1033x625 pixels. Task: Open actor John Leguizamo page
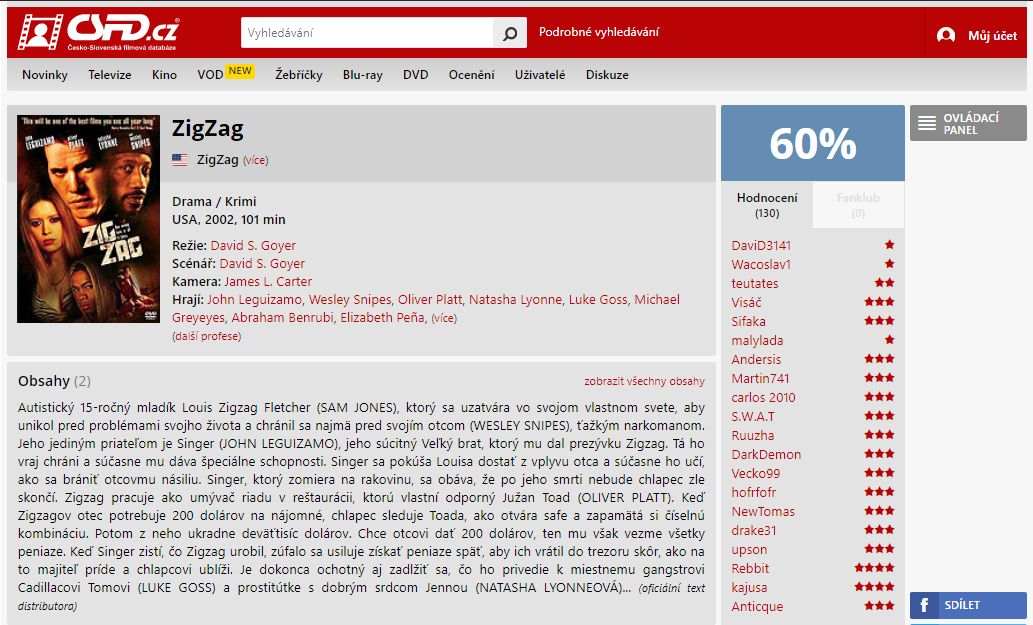tap(254, 300)
